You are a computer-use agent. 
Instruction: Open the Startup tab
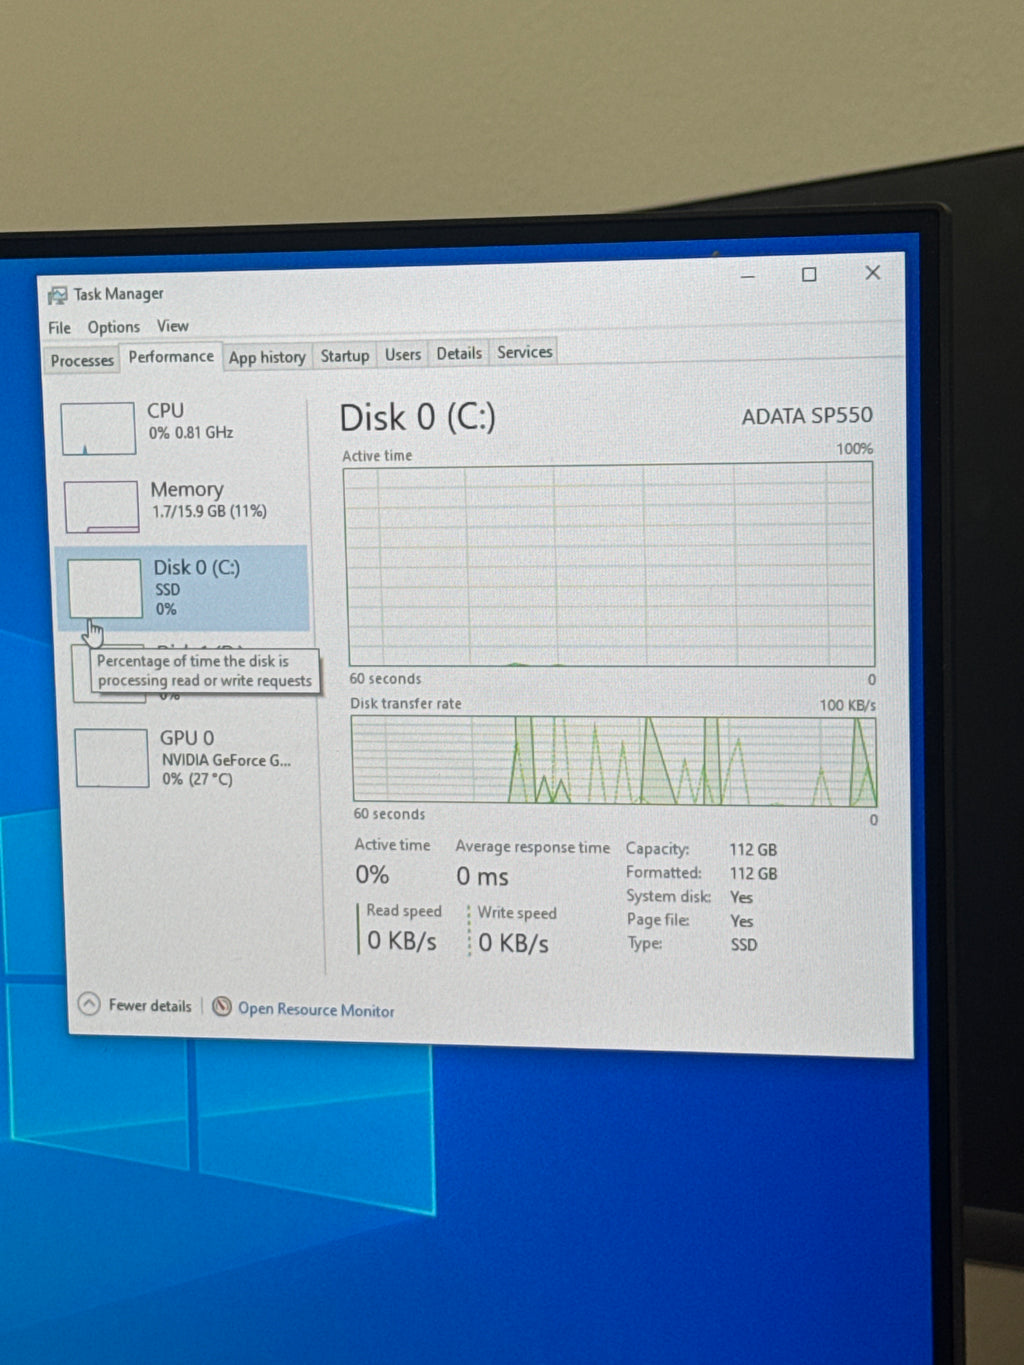(x=345, y=355)
